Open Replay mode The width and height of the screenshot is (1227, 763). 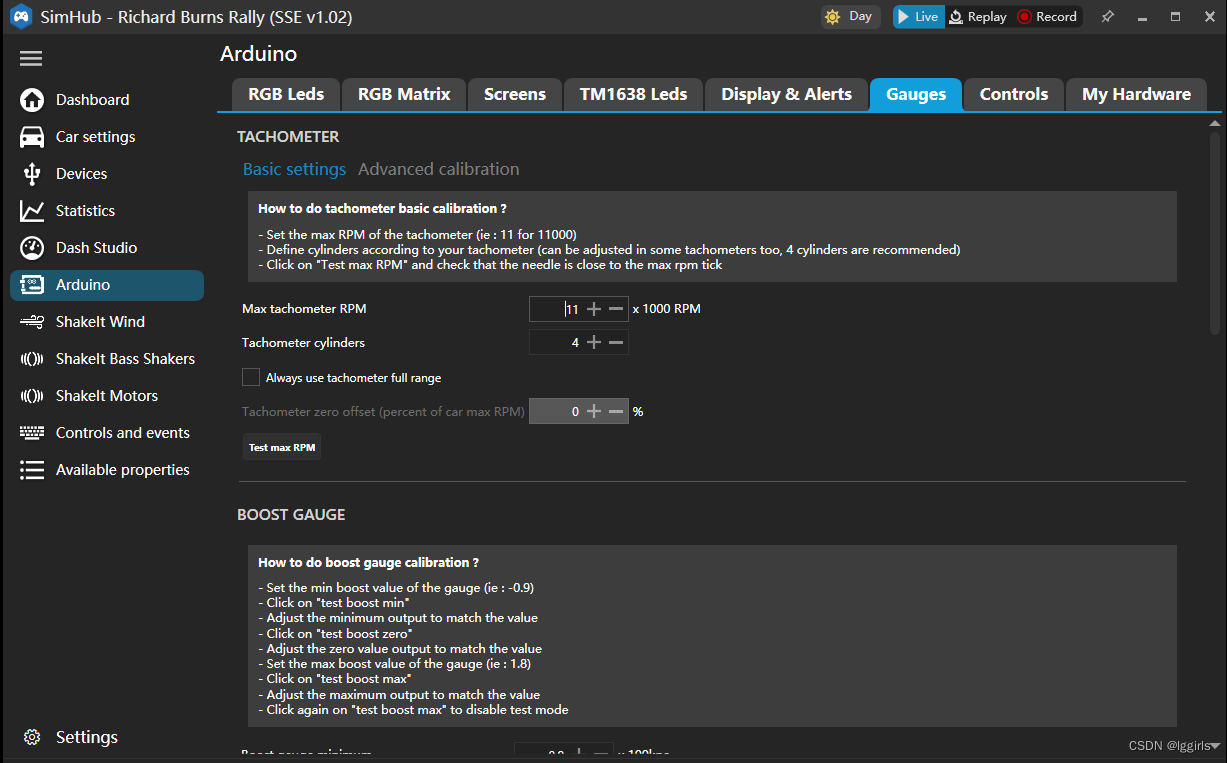978,17
